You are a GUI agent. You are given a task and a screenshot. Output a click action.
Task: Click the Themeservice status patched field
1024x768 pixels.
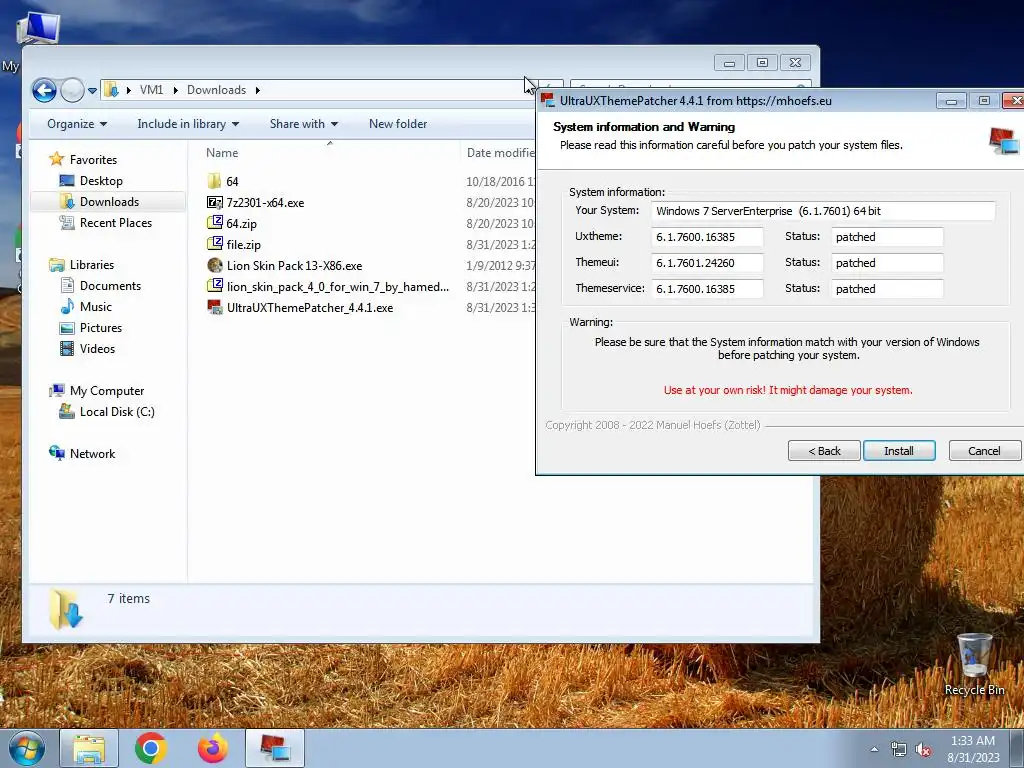tap(887, 289)
